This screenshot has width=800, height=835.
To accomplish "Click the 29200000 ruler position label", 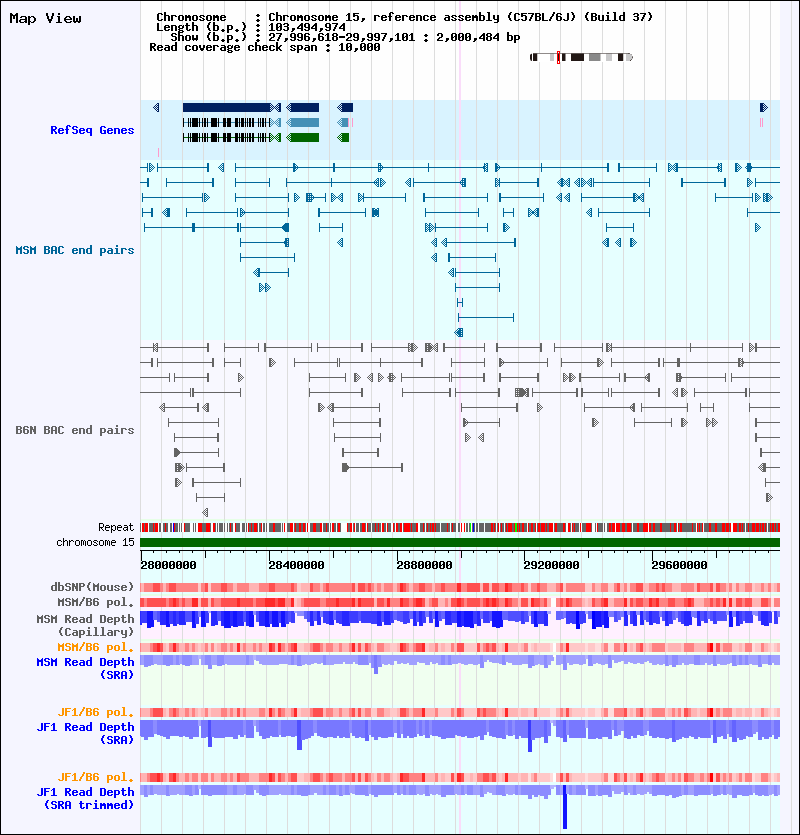I will click(x=551, y=565).
